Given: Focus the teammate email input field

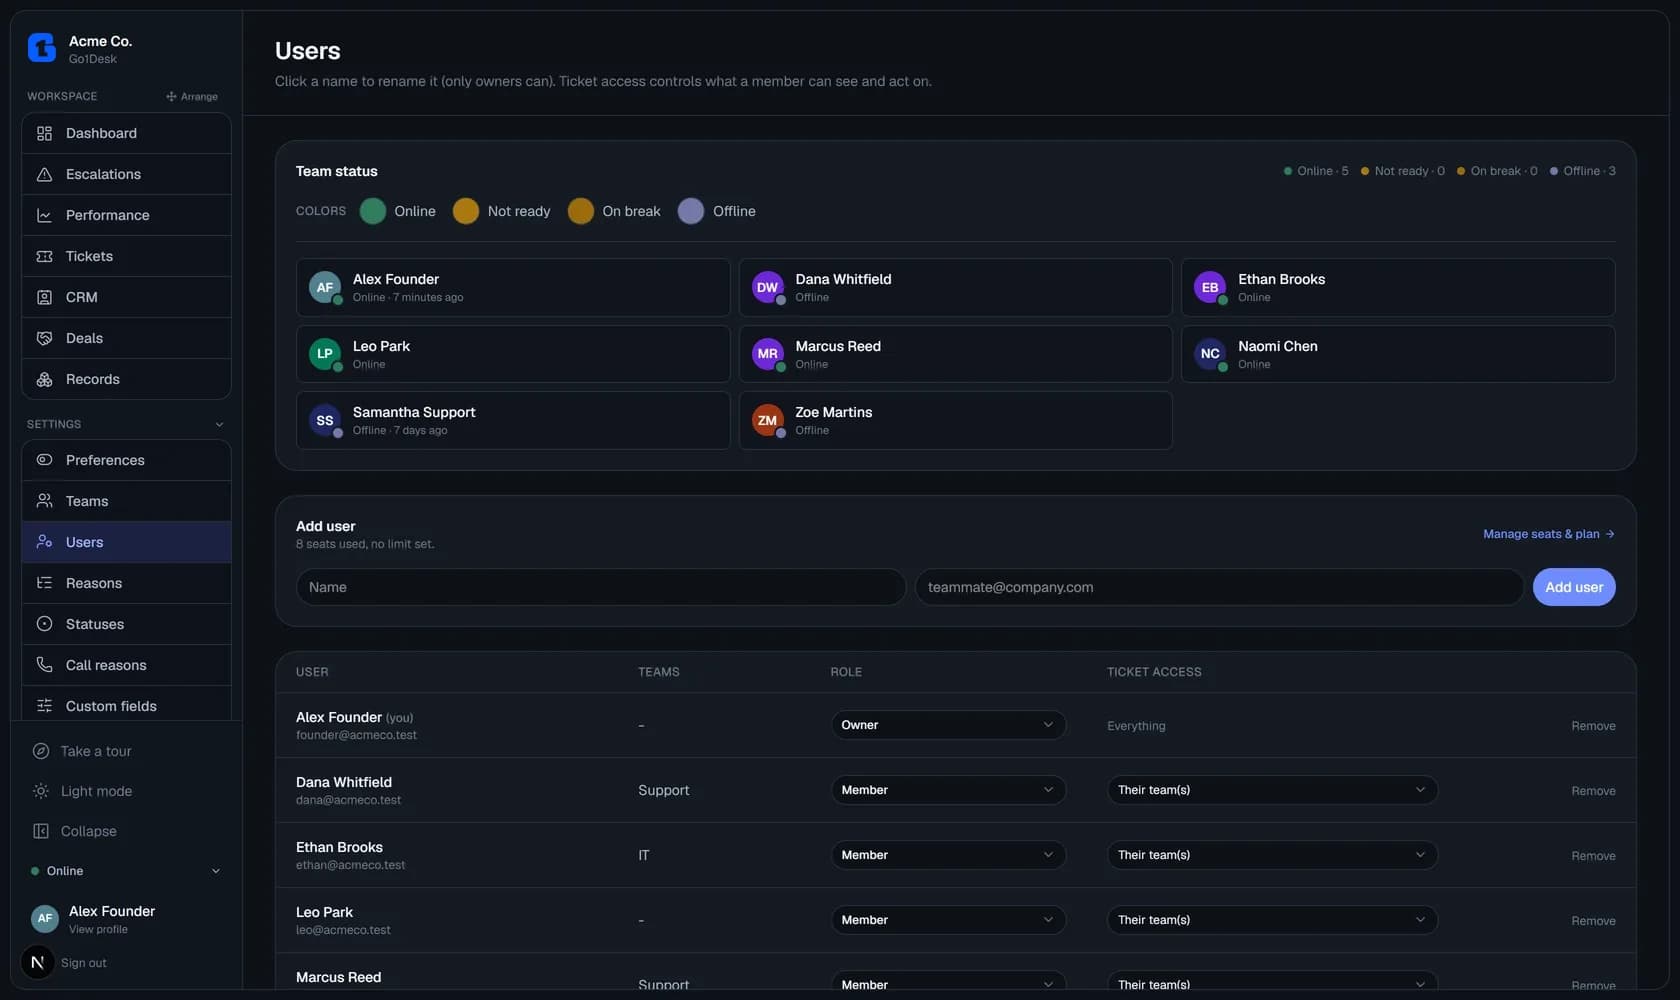Looking at the screenshot, I should (1219, 587).
